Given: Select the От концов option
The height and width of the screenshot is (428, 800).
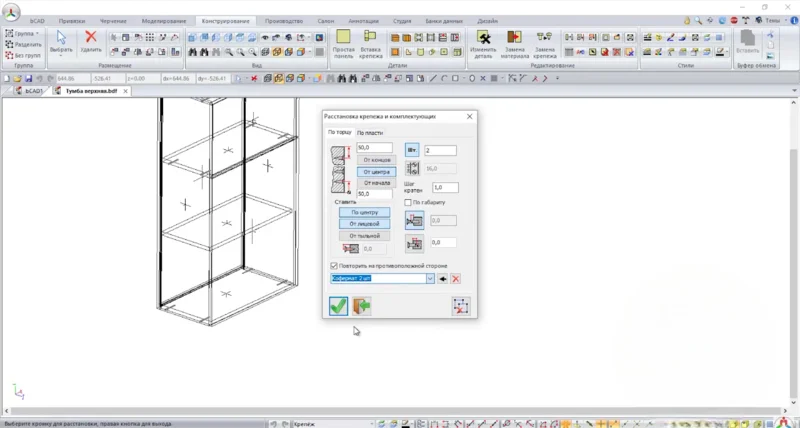Looking at the screenshot, I should (376, 160).
